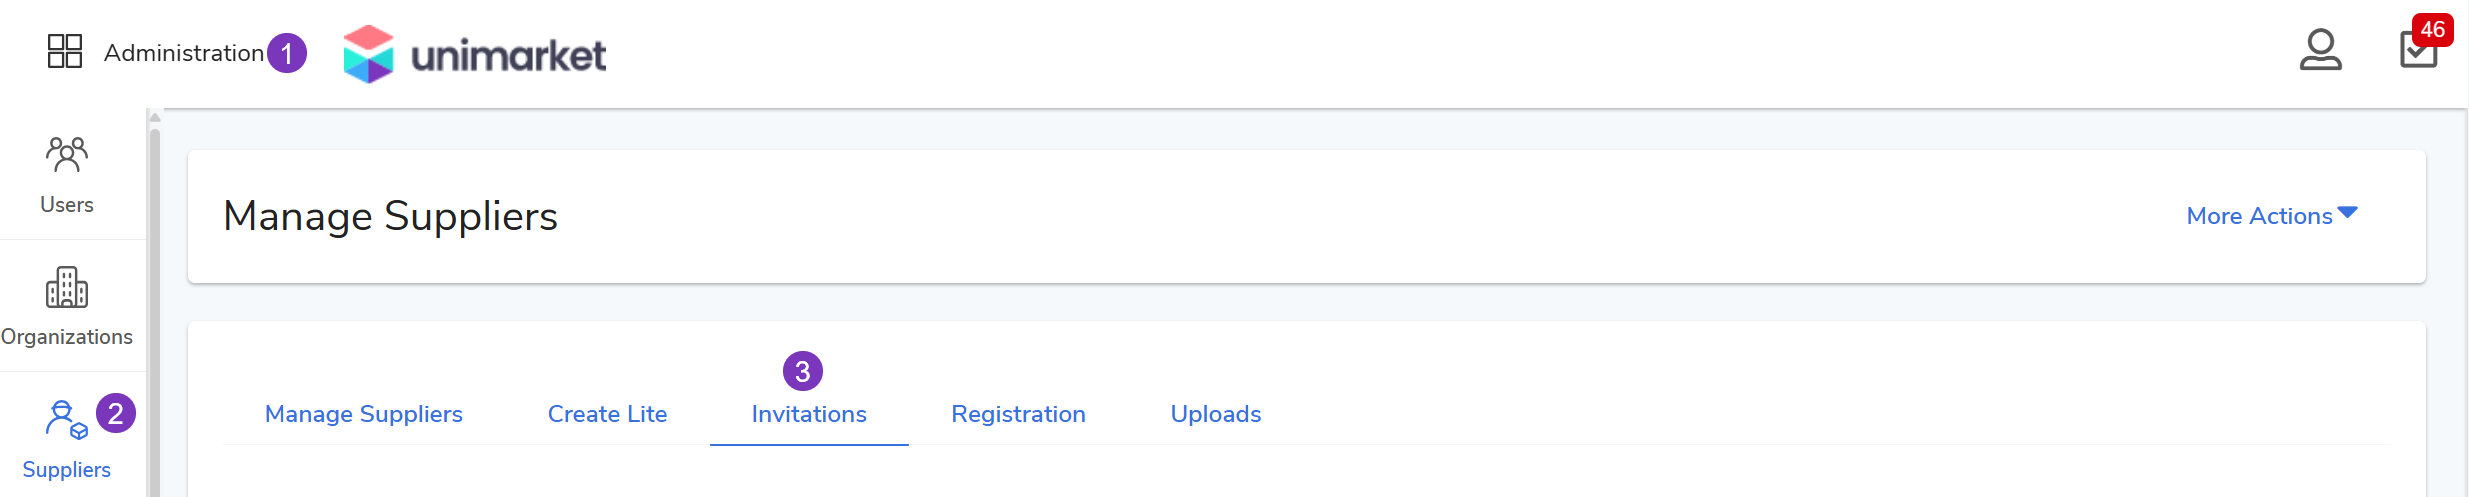2469x497 pixels.
Task: Open the tasks checklist icon
Action: point(2417,52)
